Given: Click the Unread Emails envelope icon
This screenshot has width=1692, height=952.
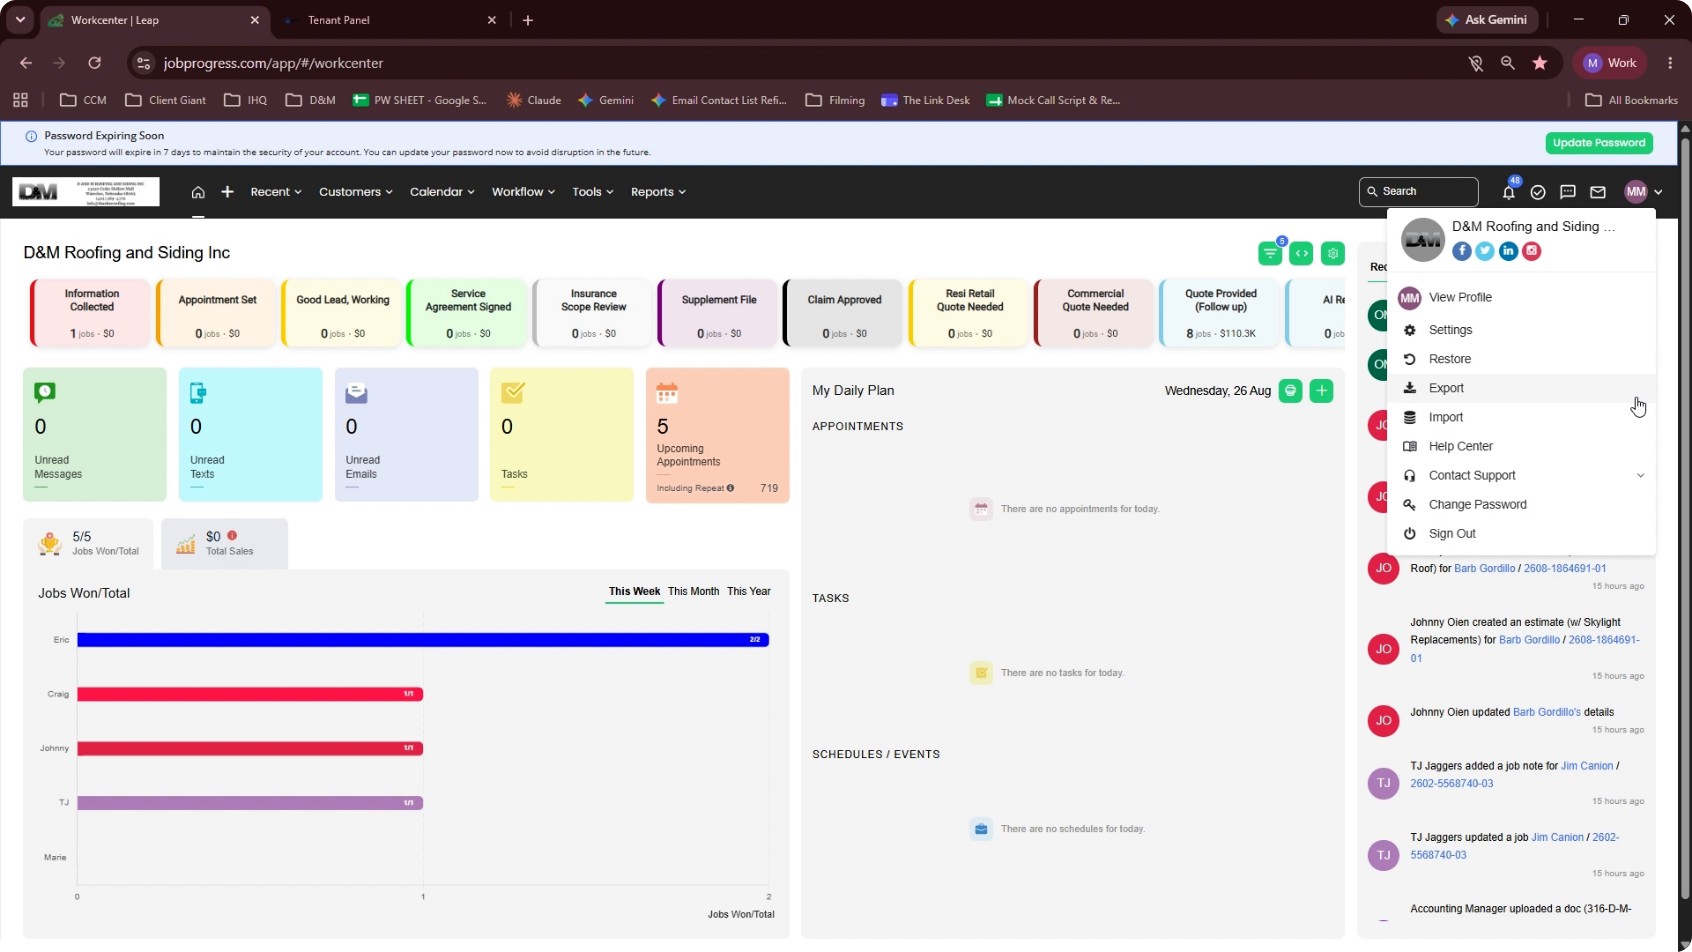Looking at the screenshot, I should pyautogui.click(x=356, y=393).
